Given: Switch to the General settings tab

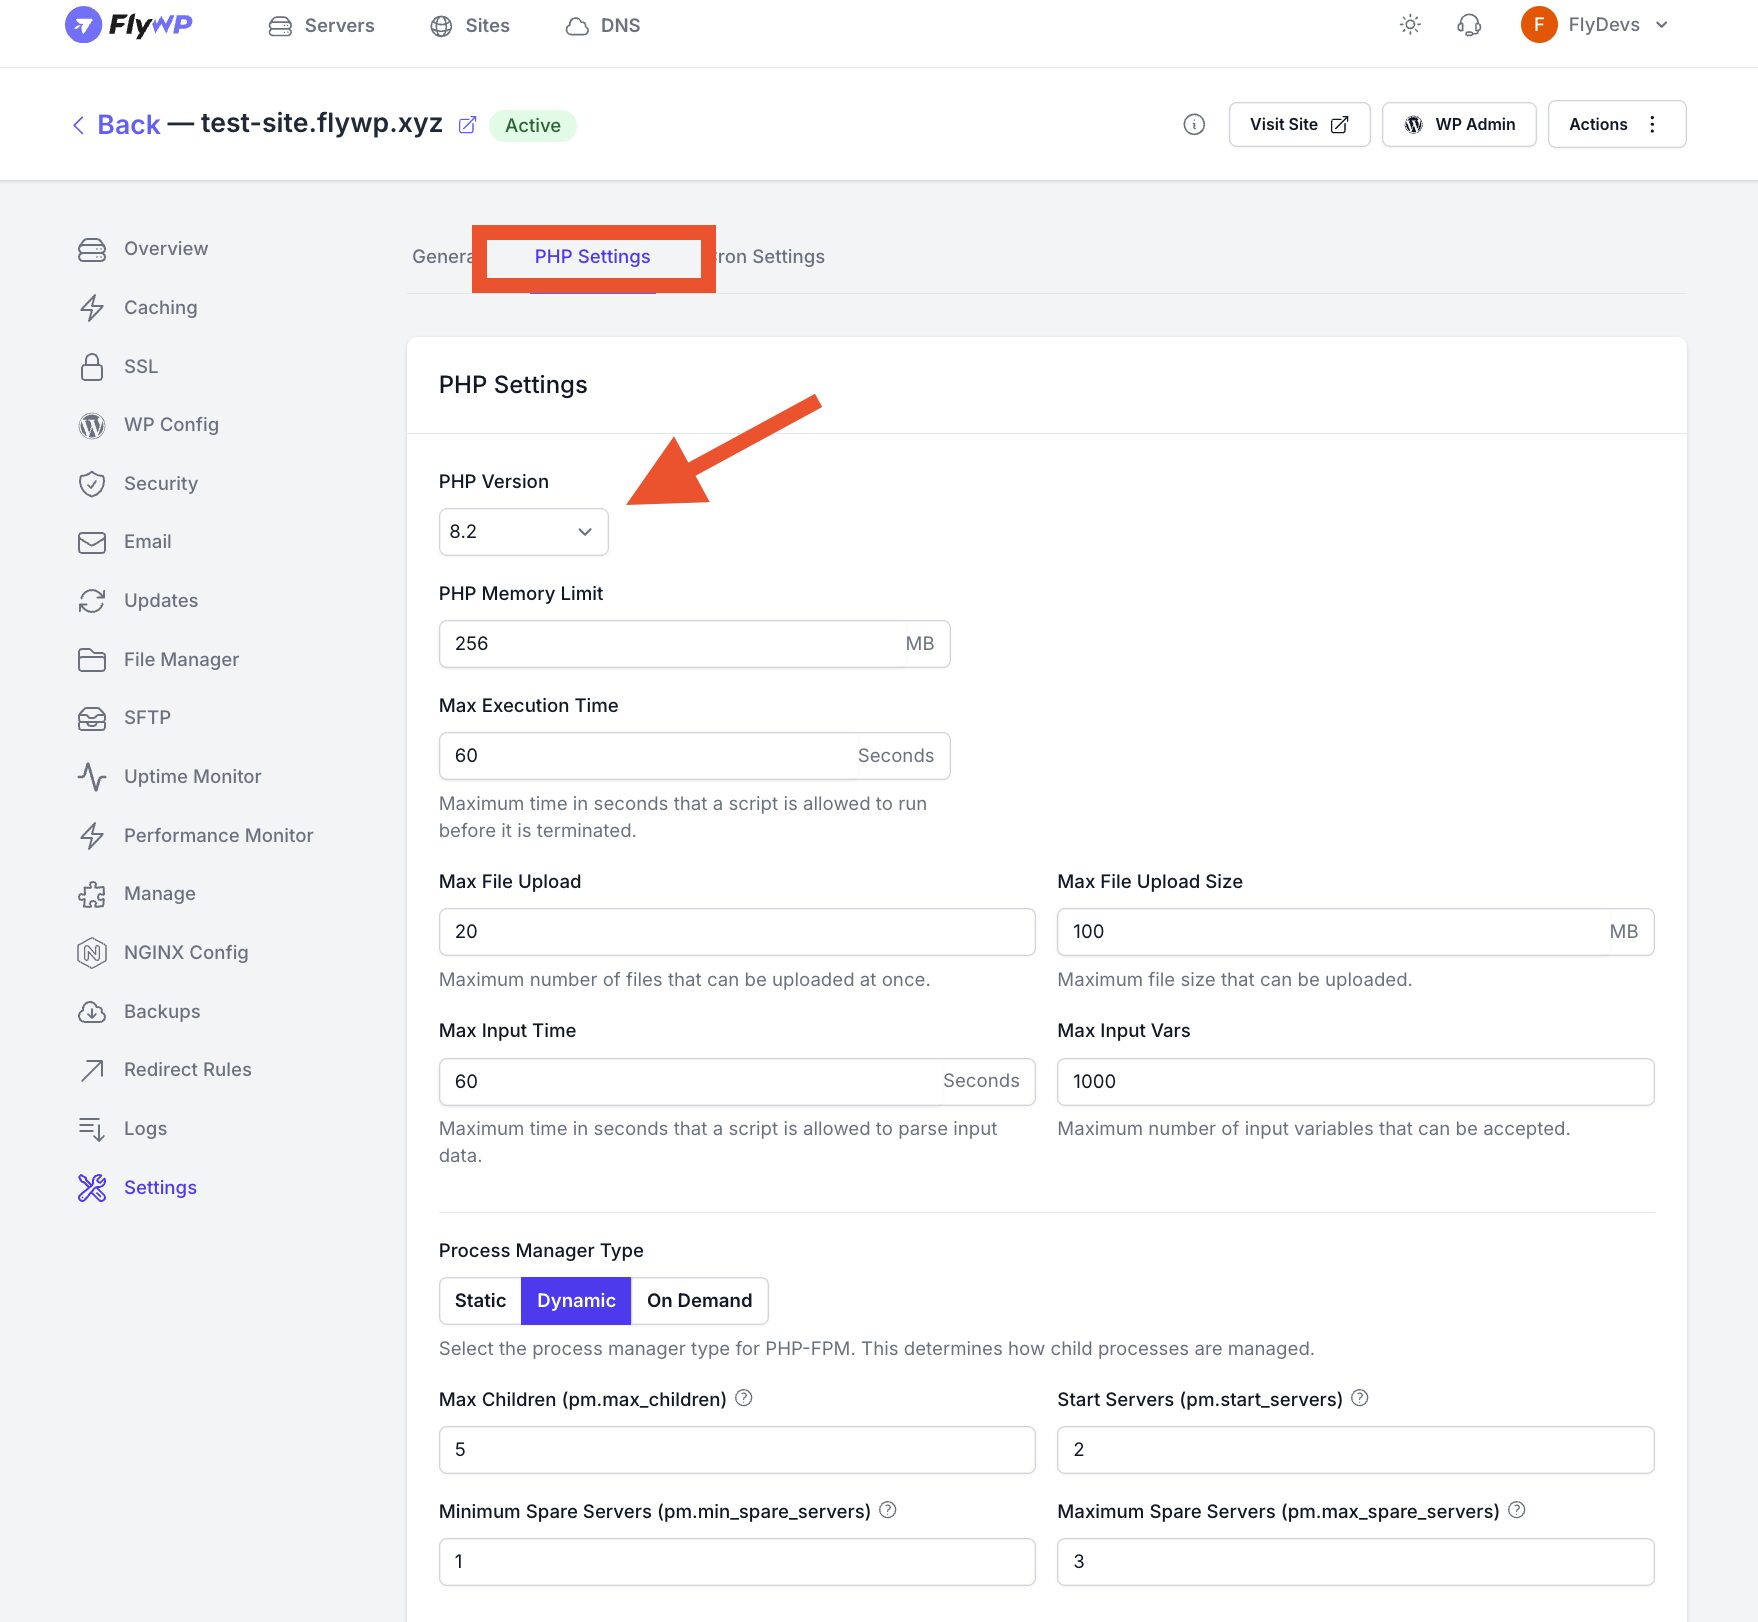Looking at the screenshot, I should pyautogui.click(x=443, y=256).
